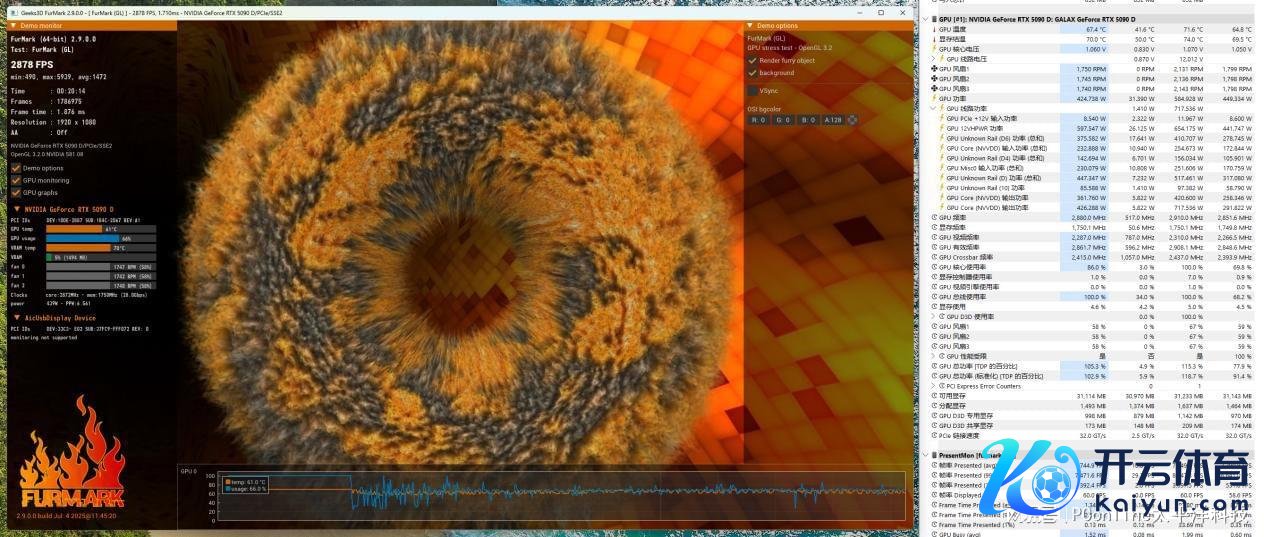Viewport: 1264px width, 537px height.
Task: Uncheck Render furry object option
Action: click(753, 60)
